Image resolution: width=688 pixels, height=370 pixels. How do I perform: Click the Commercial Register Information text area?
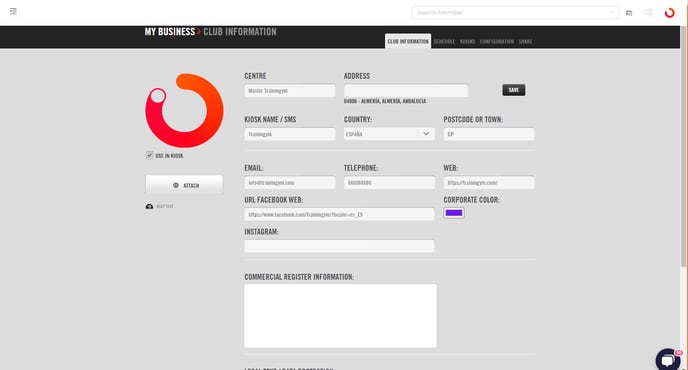click(x=340, y=316)
